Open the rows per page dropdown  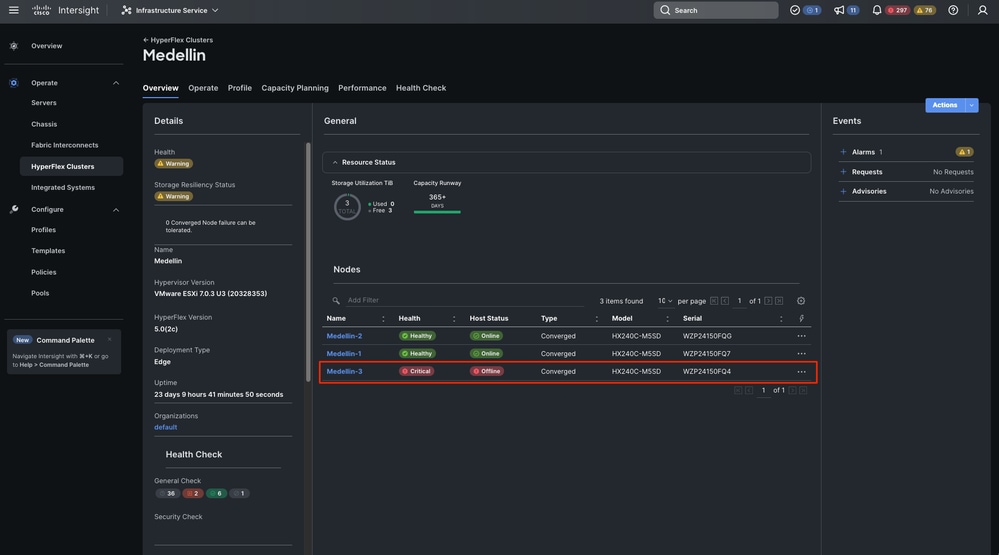point(665,301)
